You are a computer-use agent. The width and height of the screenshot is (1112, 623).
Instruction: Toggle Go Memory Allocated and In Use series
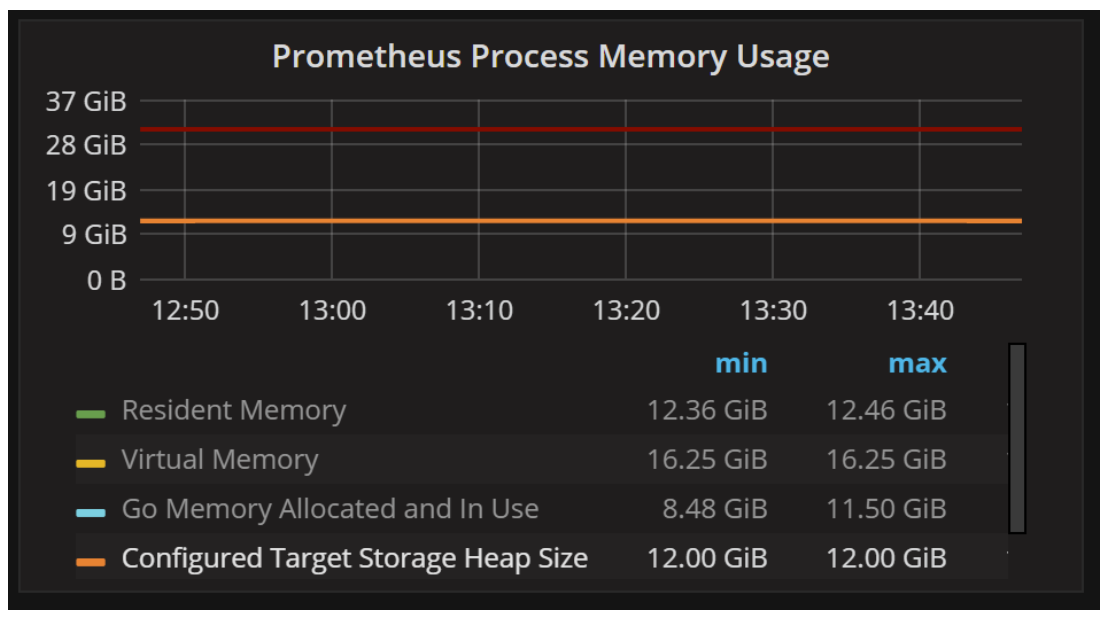pyautogui.click(x=330, y=509)
